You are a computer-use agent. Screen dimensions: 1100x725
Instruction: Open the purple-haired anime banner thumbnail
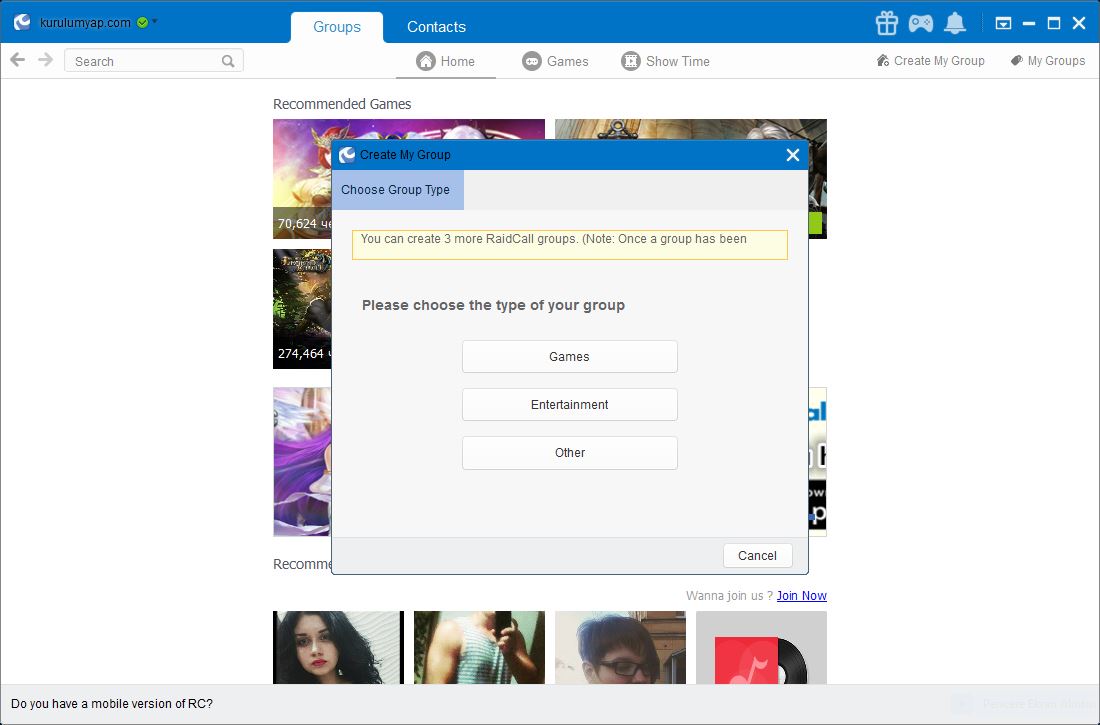(x=302, y=462)
